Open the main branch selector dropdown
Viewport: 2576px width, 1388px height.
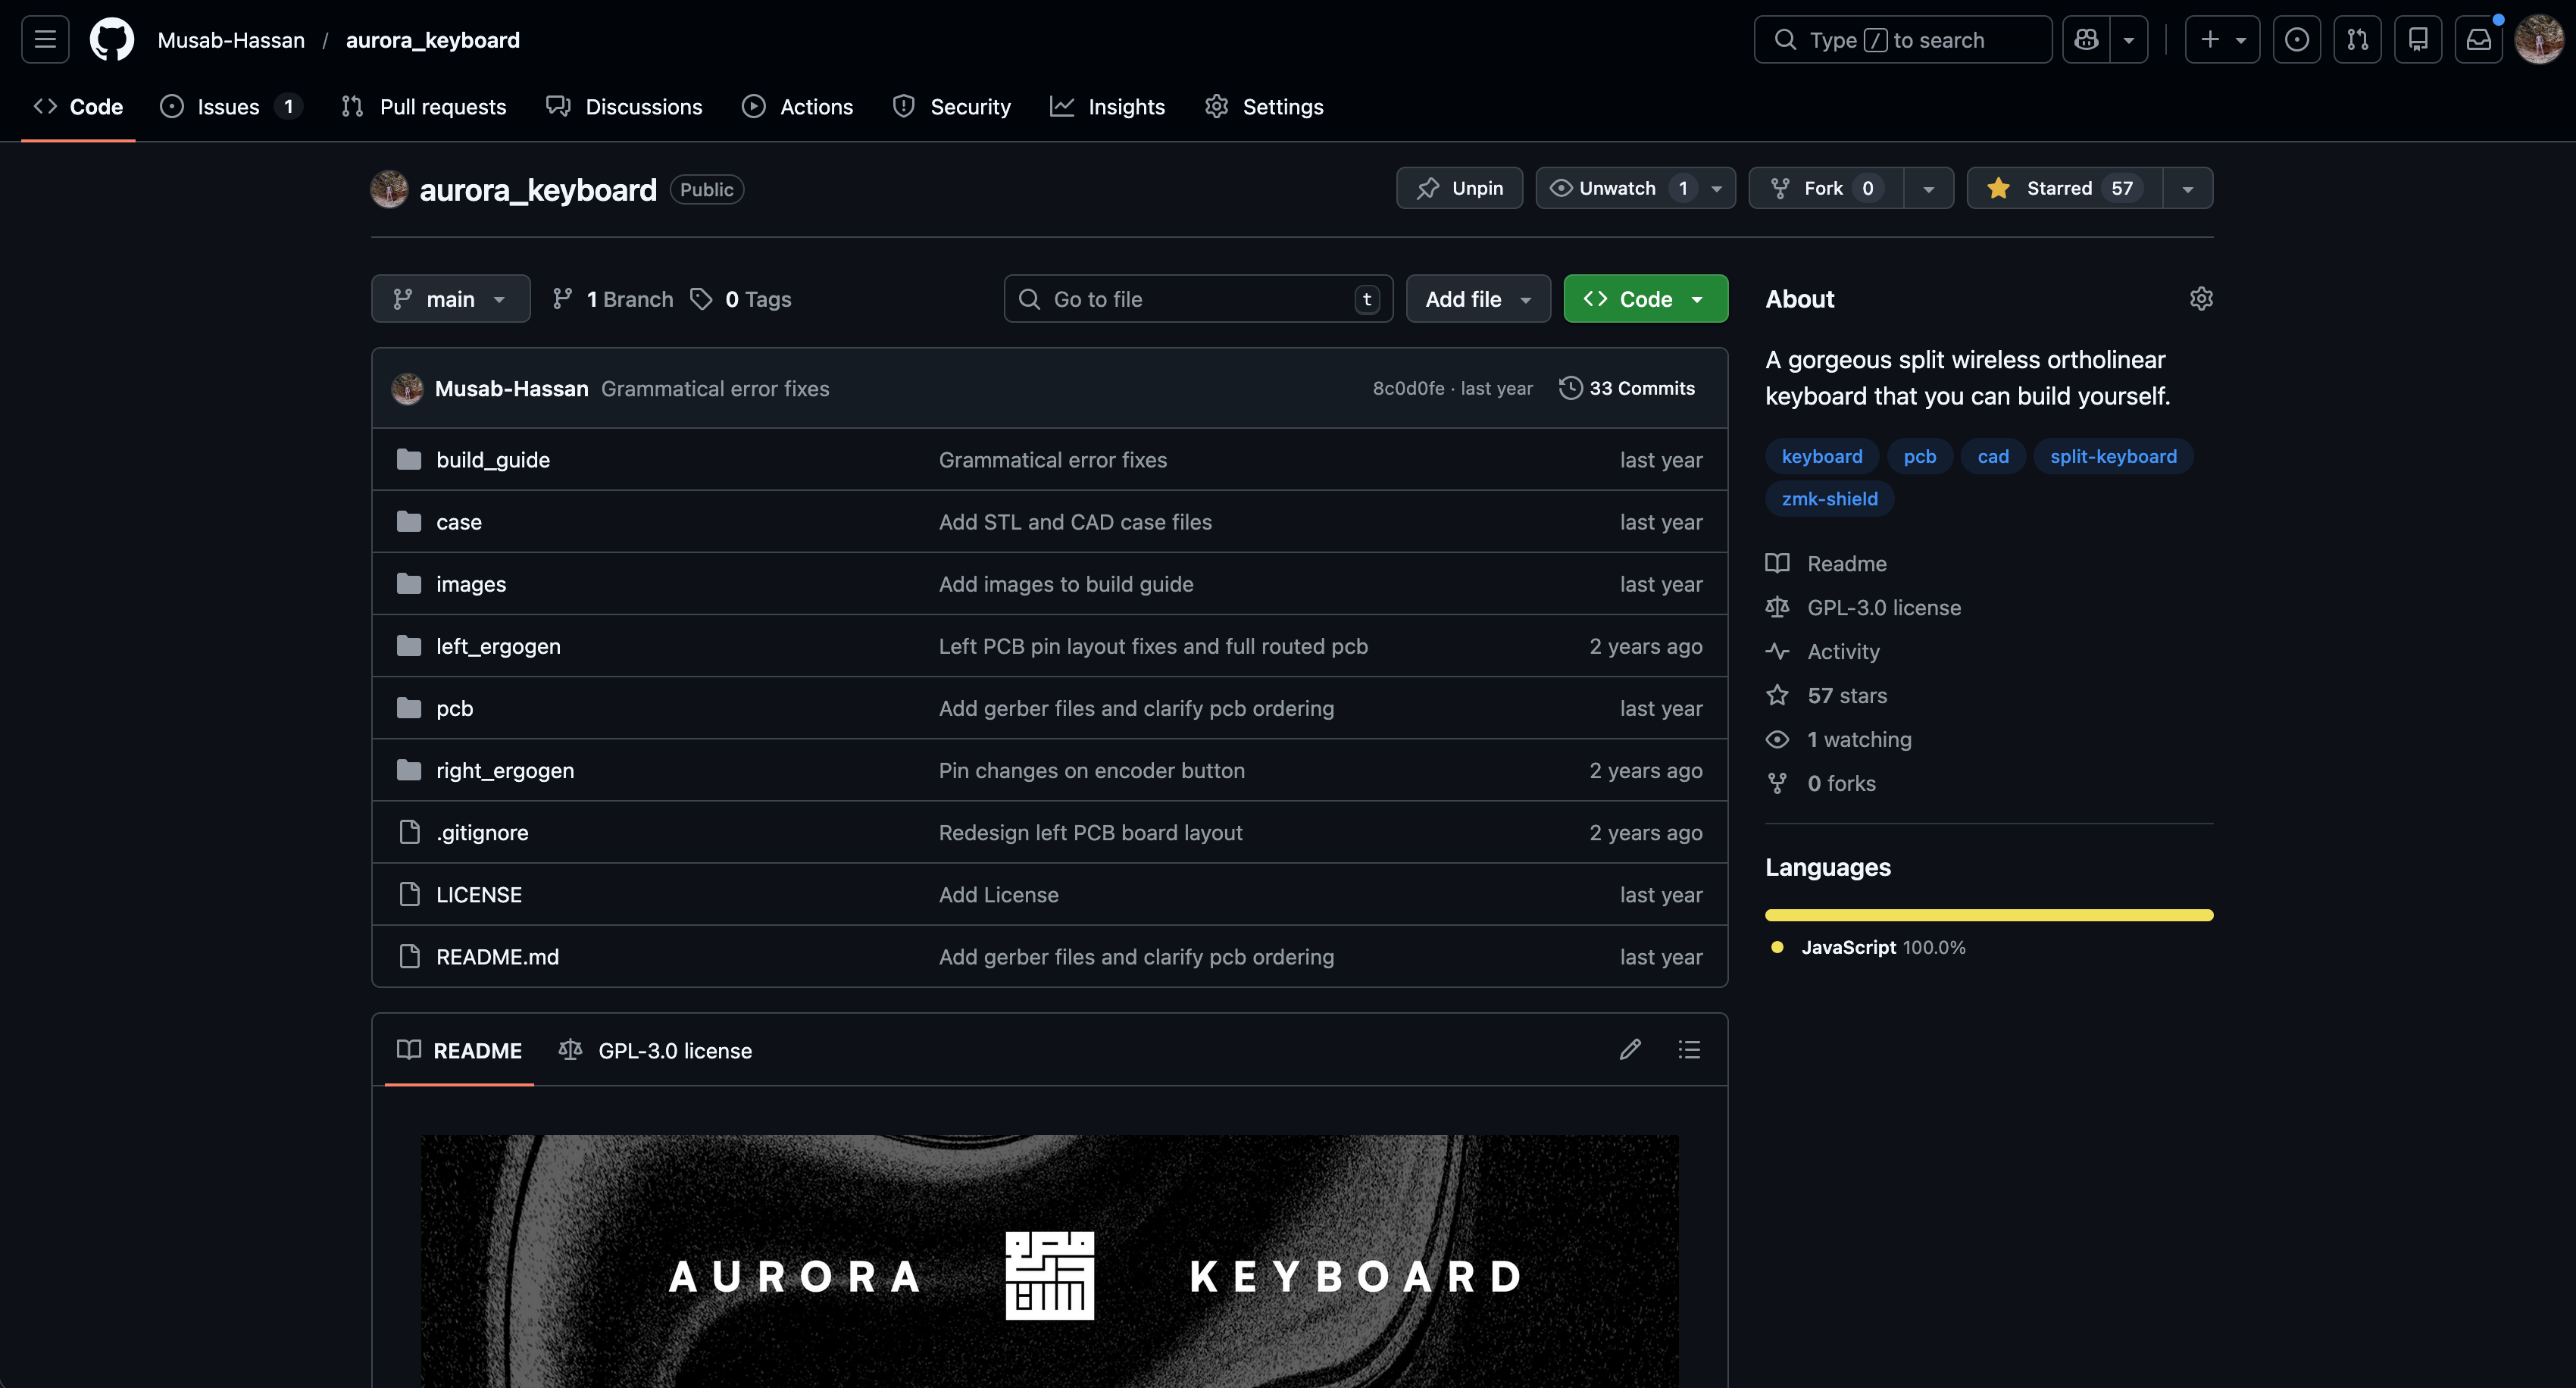click(x=450, y=298)
